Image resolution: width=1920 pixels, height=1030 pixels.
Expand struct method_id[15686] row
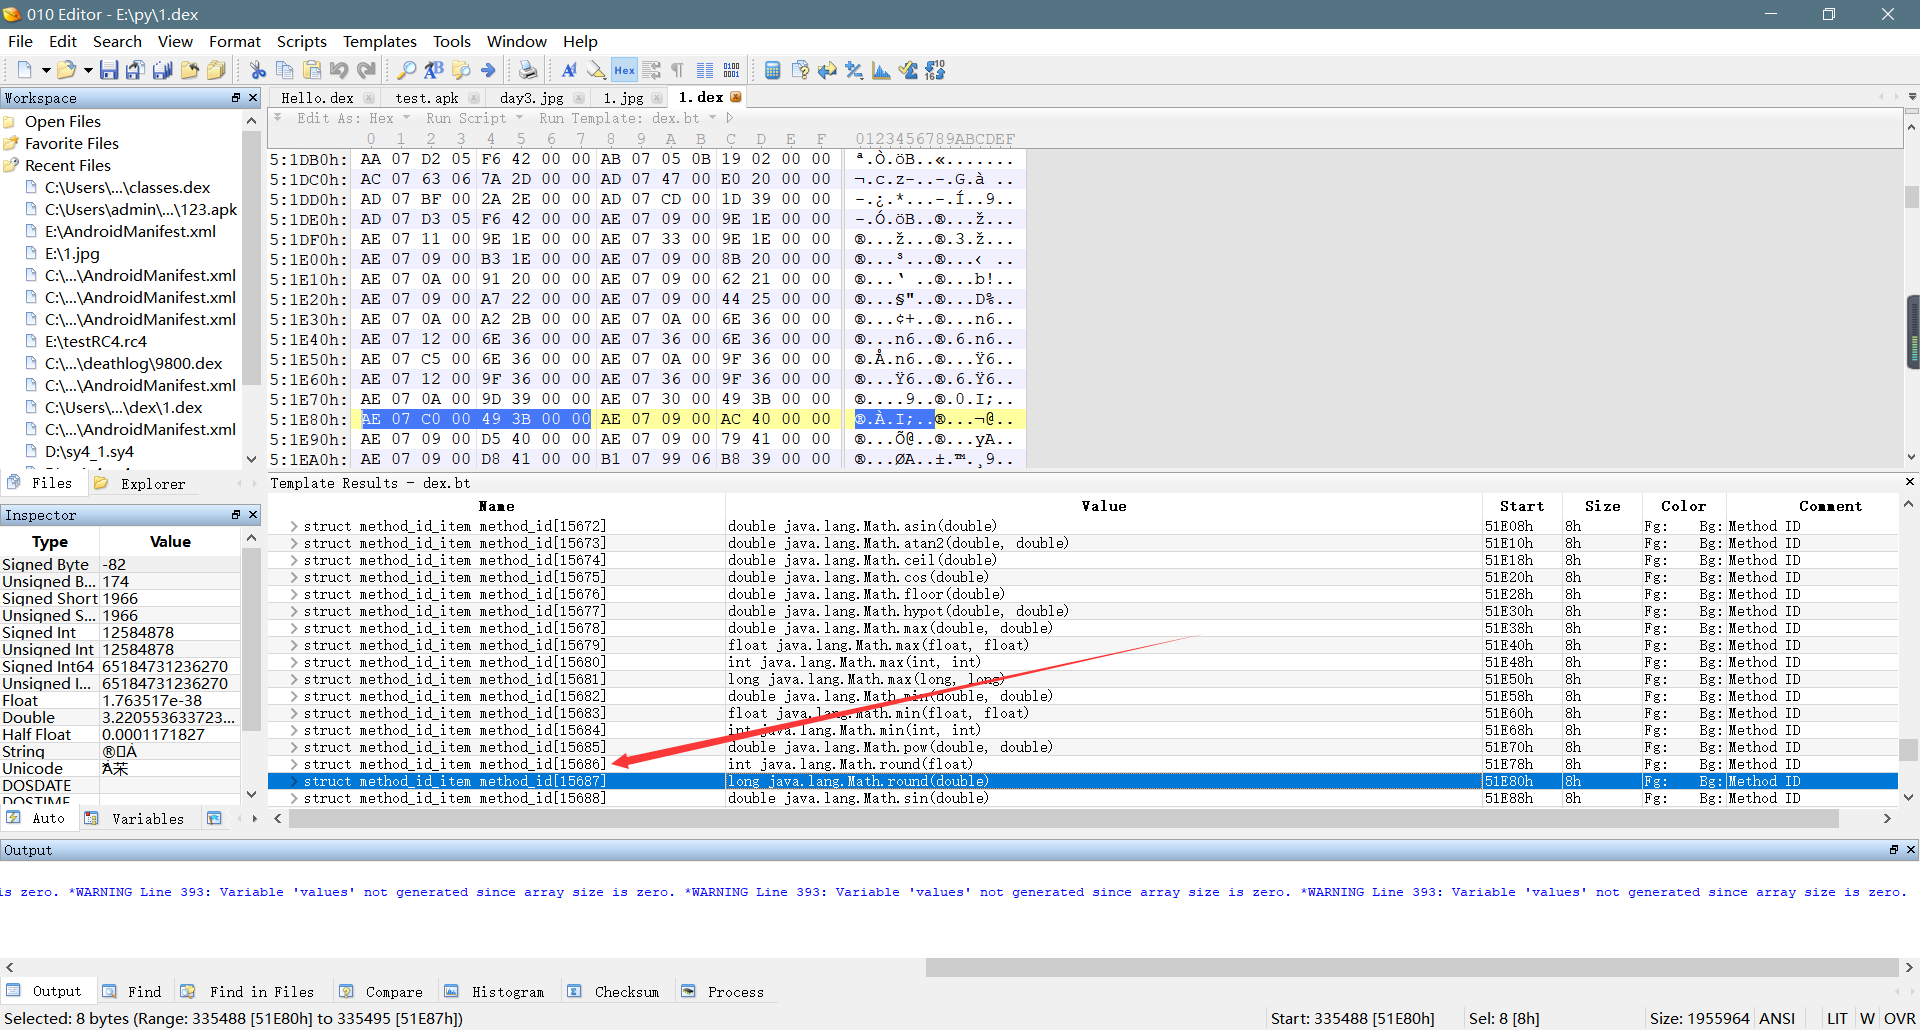pos(294,764)
